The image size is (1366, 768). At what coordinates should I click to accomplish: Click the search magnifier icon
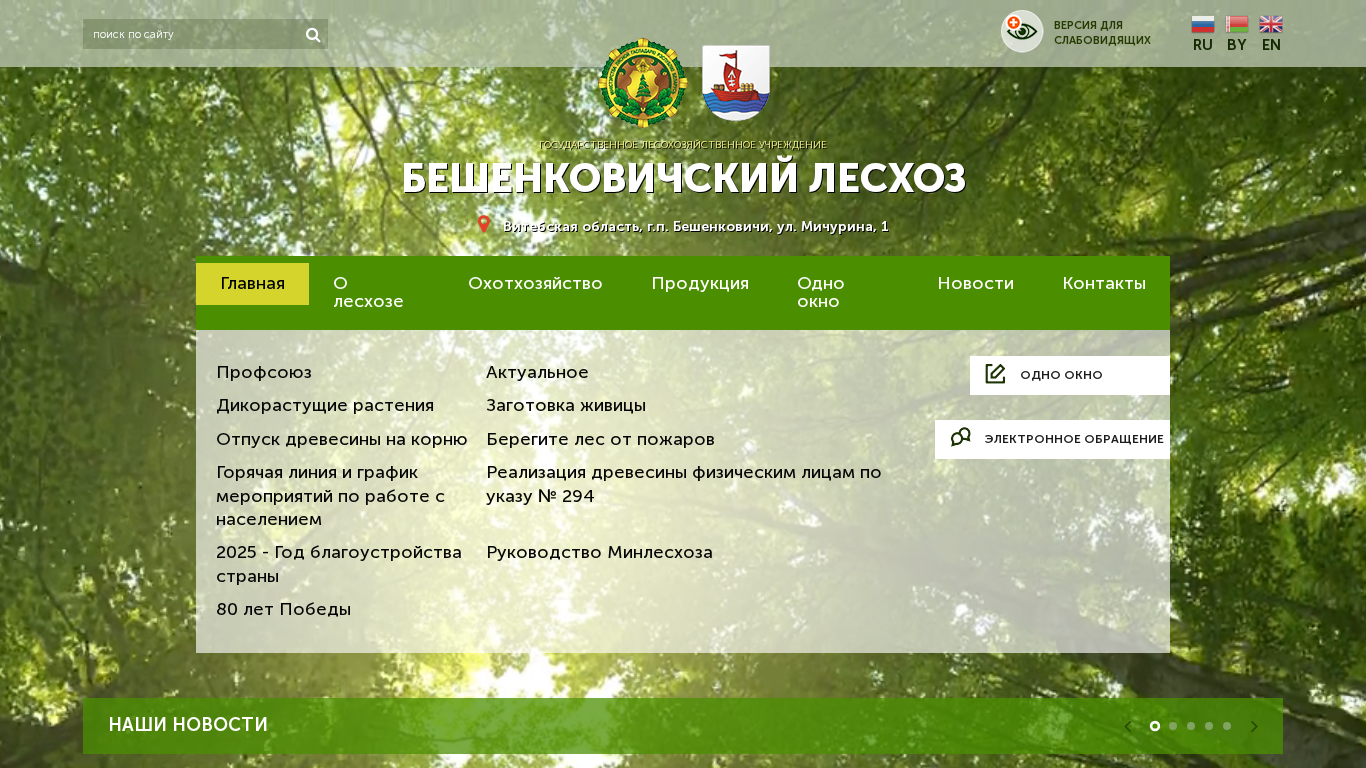(x=313, y=35)
